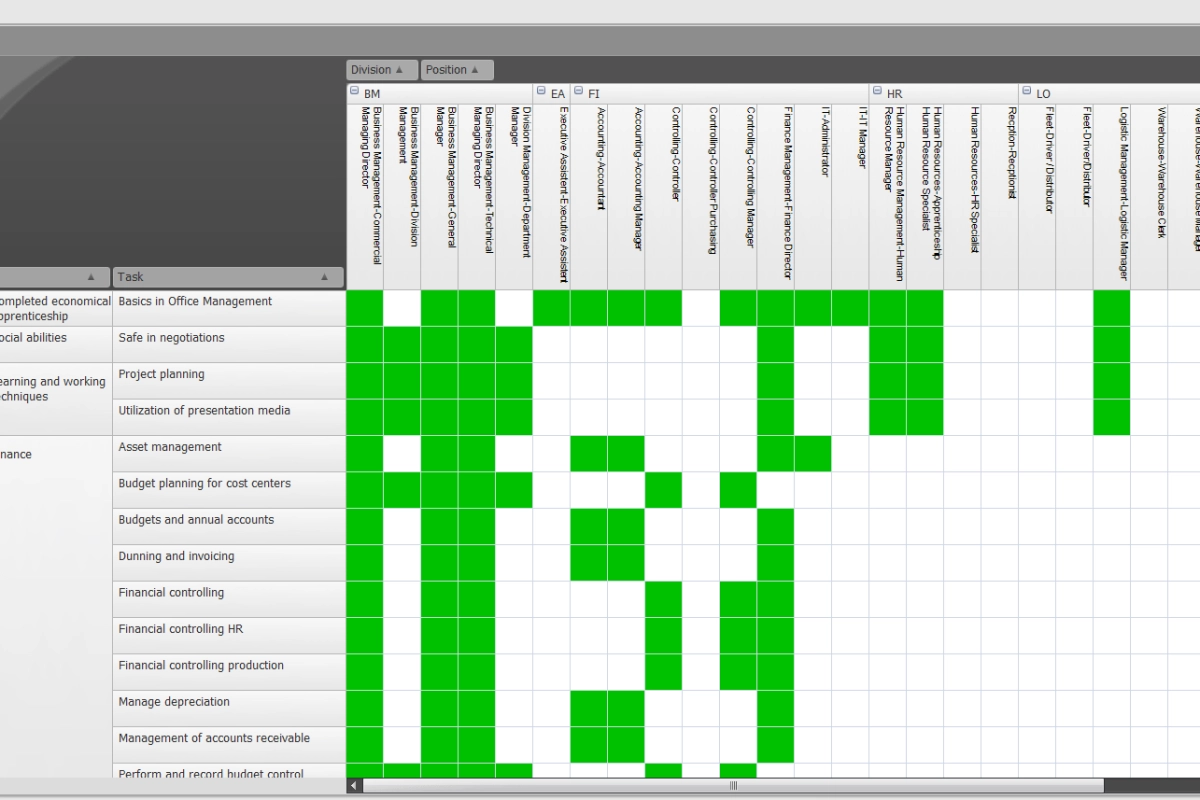Toggle IT-Administrator cell for Asset management
Viewport: 1200px width, 800px height.
(x=813, y=453)
